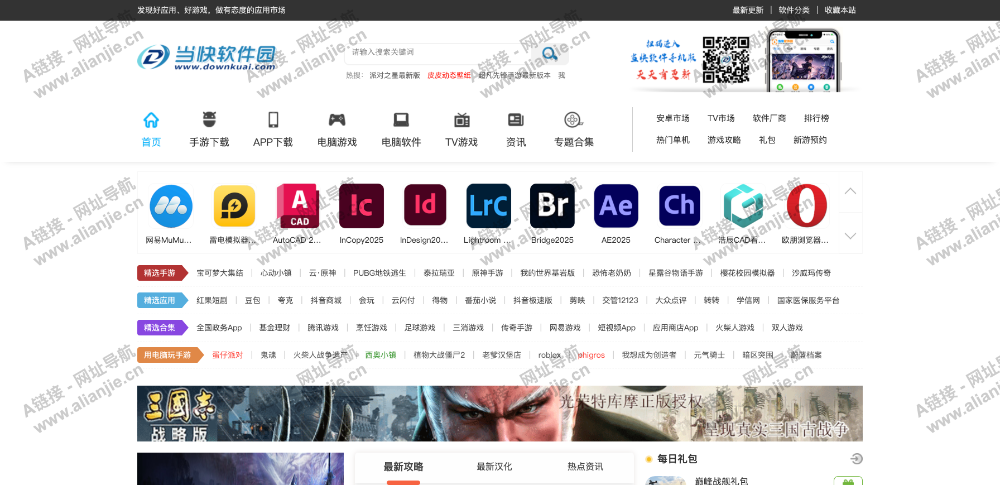Open 游戏攻略 menu link
This screenshot has width=1000, height=485.
pos(724,140)
